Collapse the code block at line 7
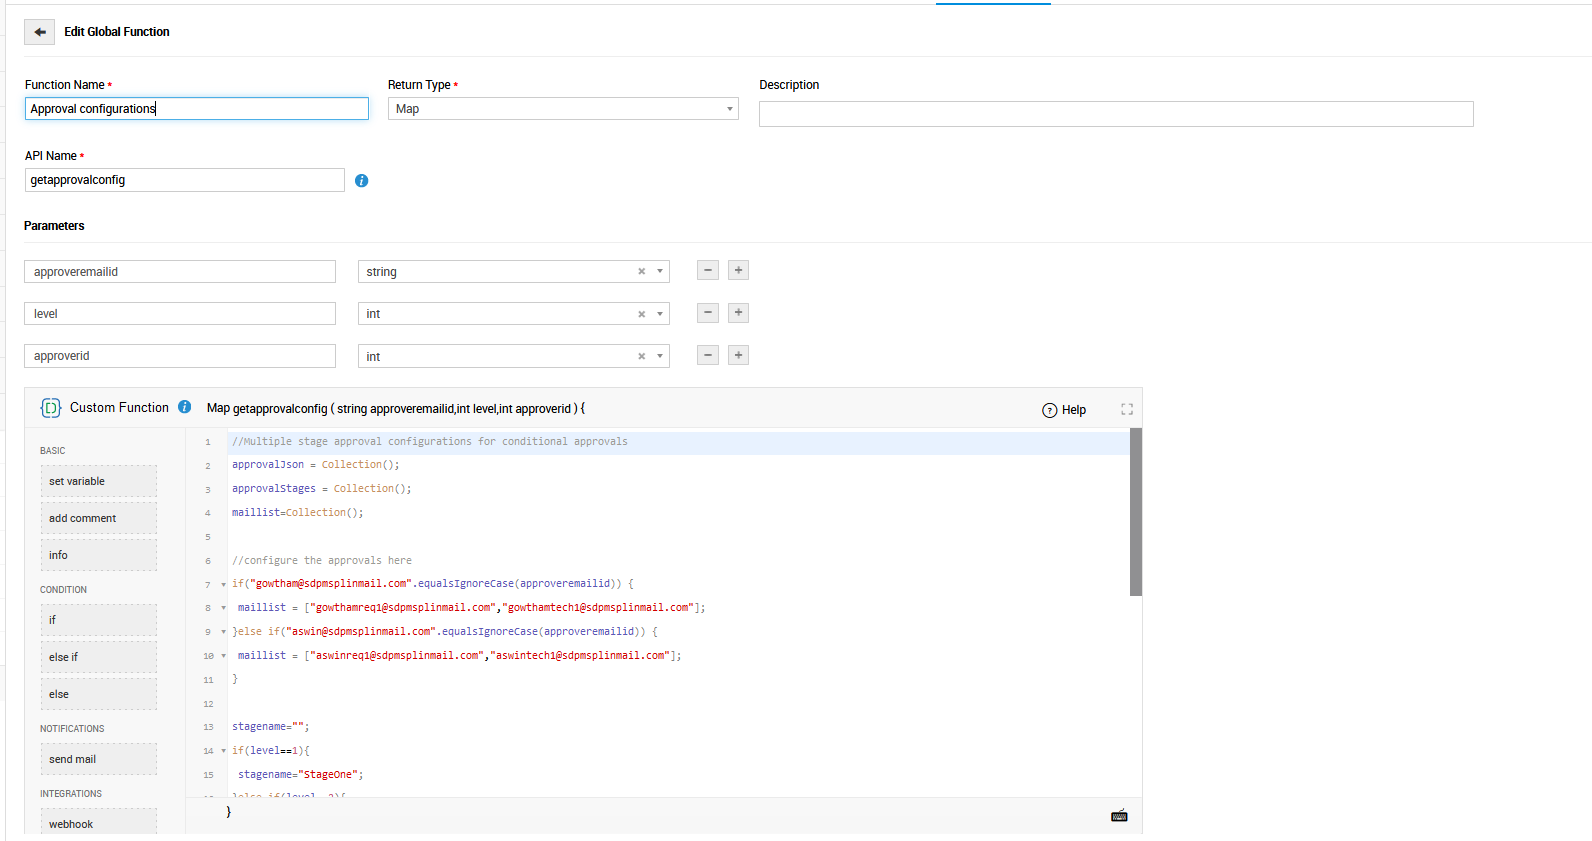This screenshot has width=1592, height=841. [223, 584]
